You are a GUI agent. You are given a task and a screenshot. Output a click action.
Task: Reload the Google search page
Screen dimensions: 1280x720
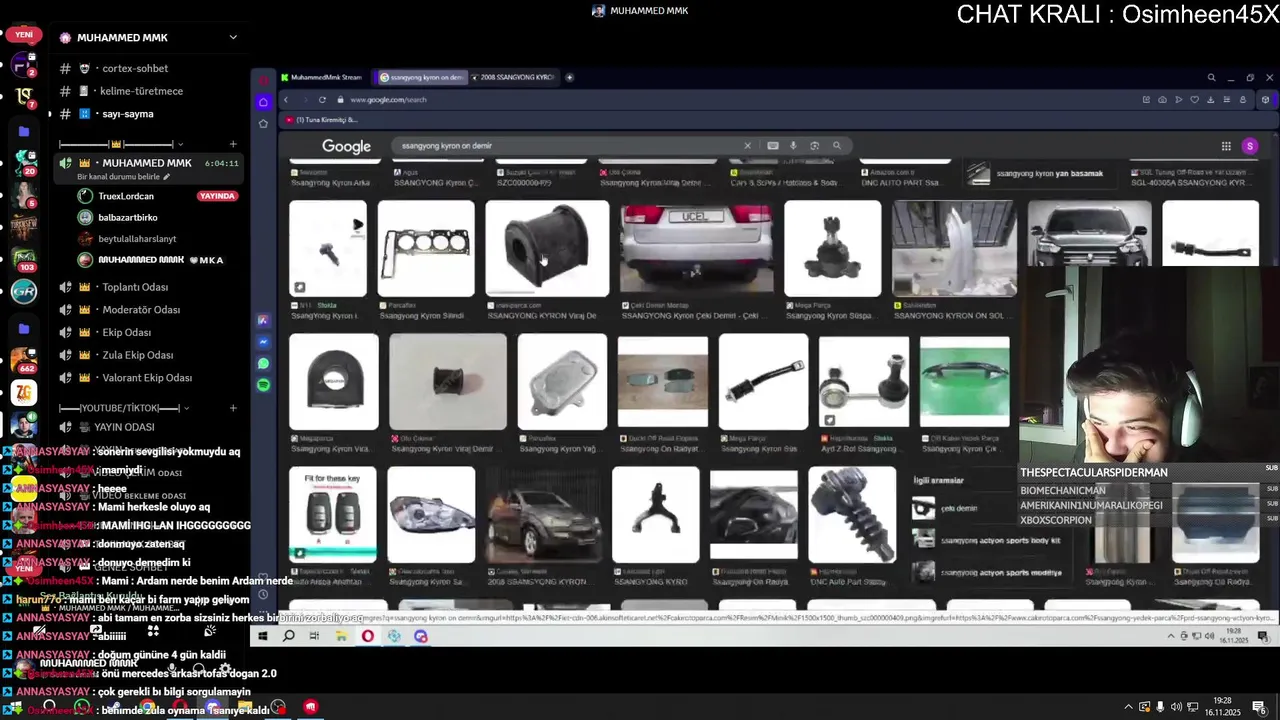pos(322,100)
